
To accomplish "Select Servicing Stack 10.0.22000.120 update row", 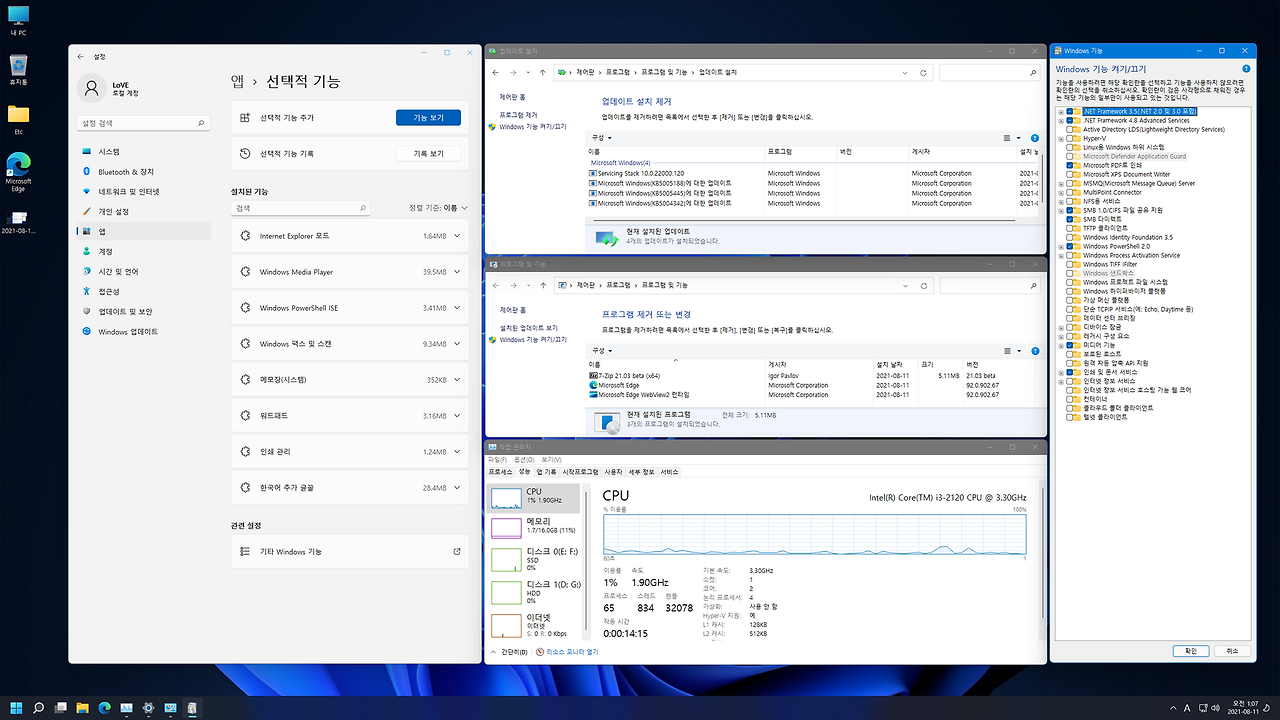I will [x=815, y=173].
